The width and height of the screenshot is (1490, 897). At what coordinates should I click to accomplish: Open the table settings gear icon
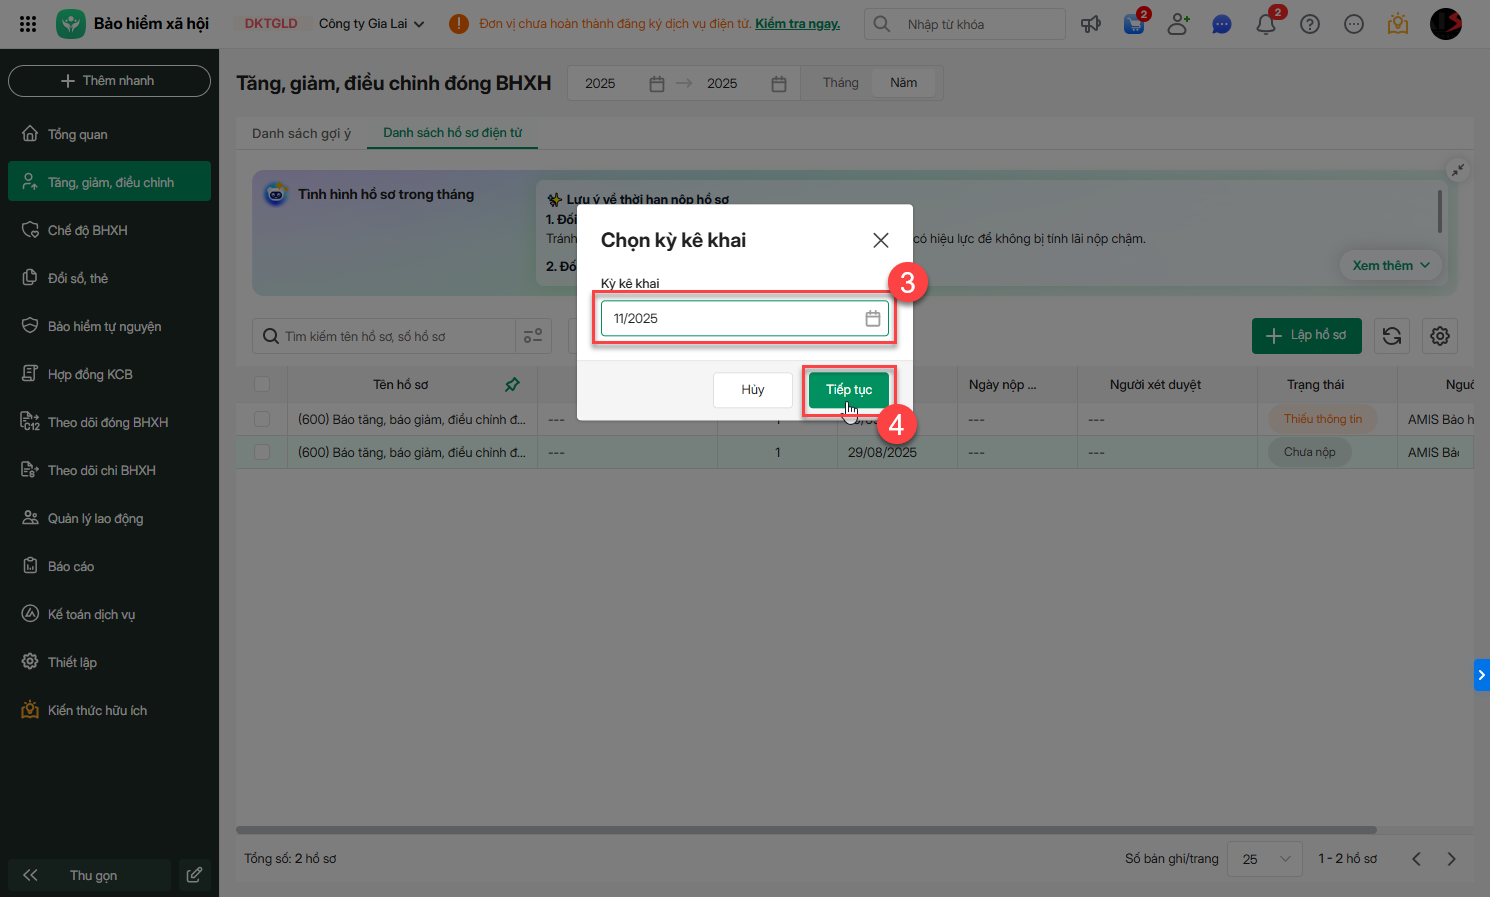pos(1439,336)
